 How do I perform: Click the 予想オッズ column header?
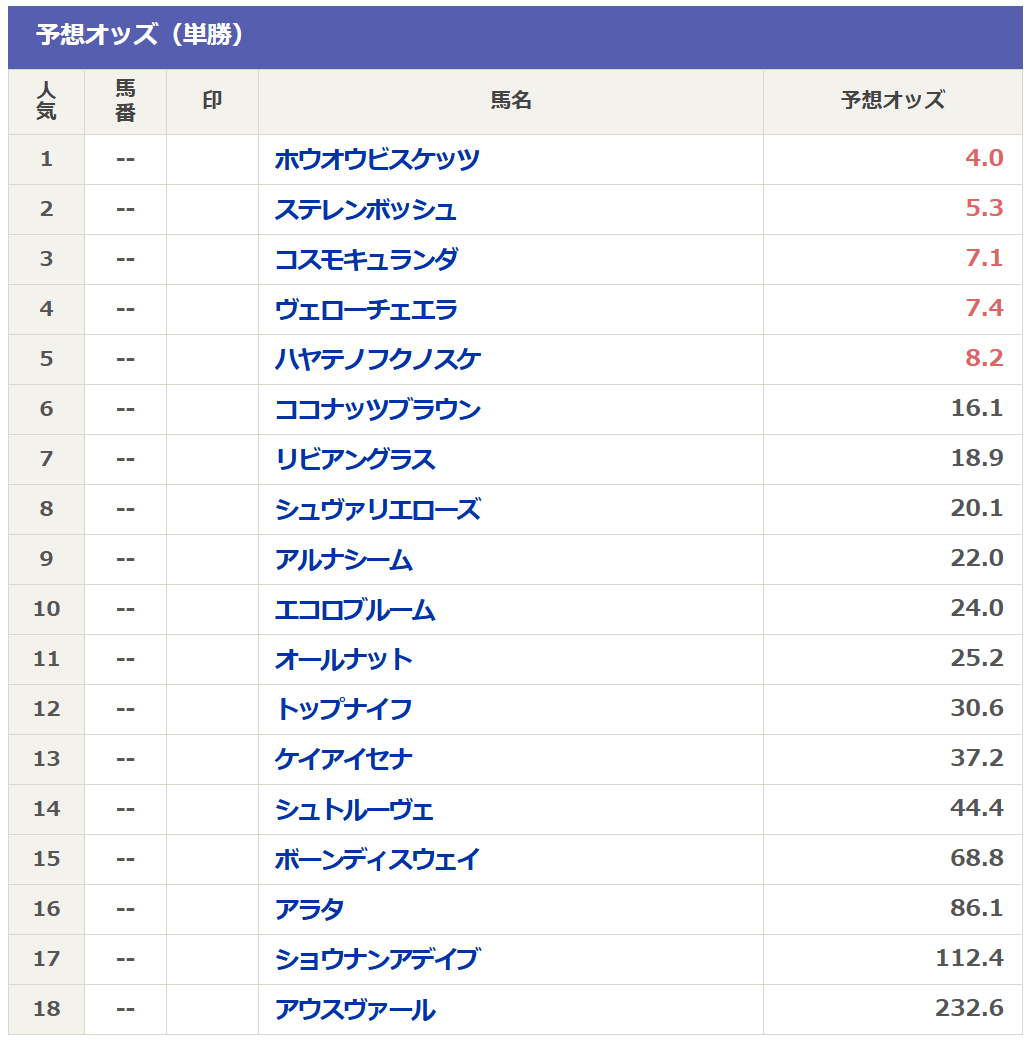[x=893, y=101]
